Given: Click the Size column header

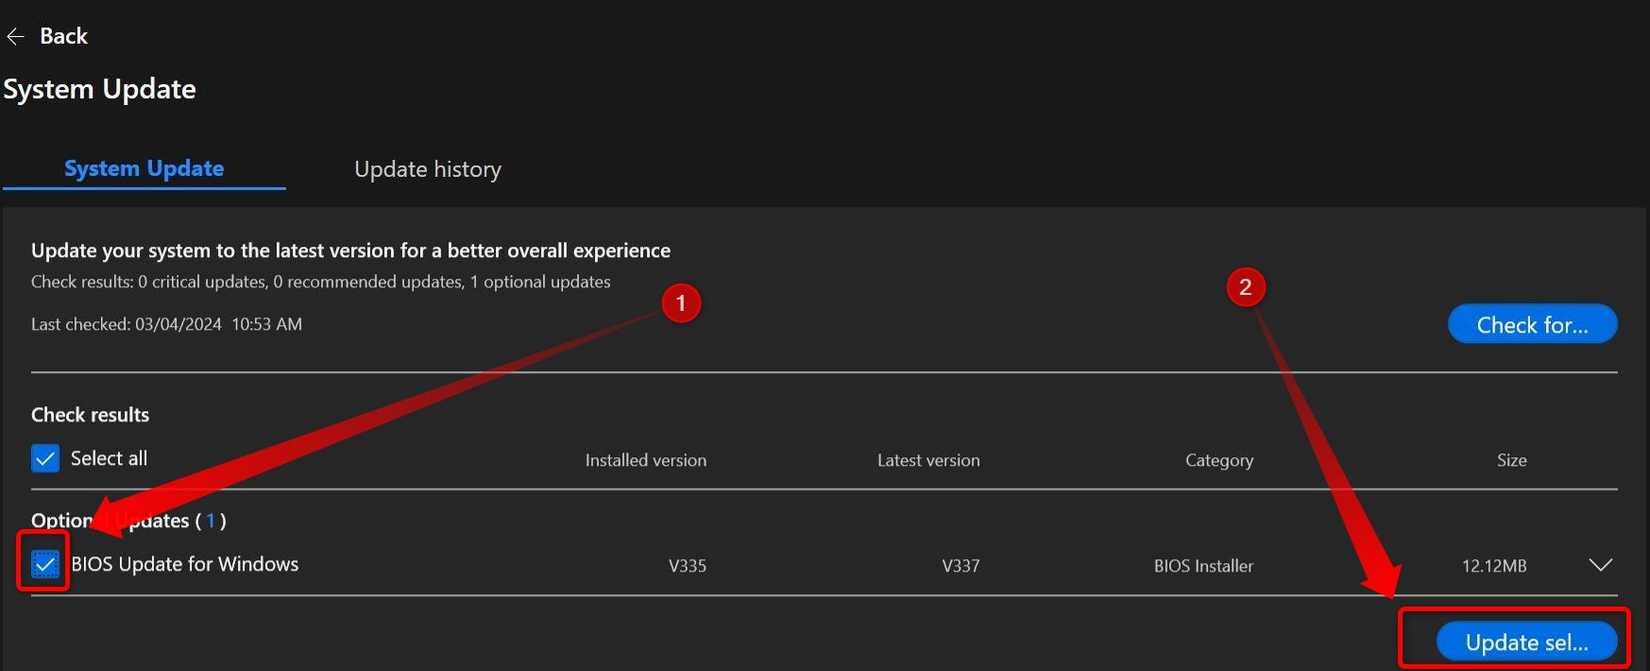Looking at the screenshot, I should coord(1511,459).
